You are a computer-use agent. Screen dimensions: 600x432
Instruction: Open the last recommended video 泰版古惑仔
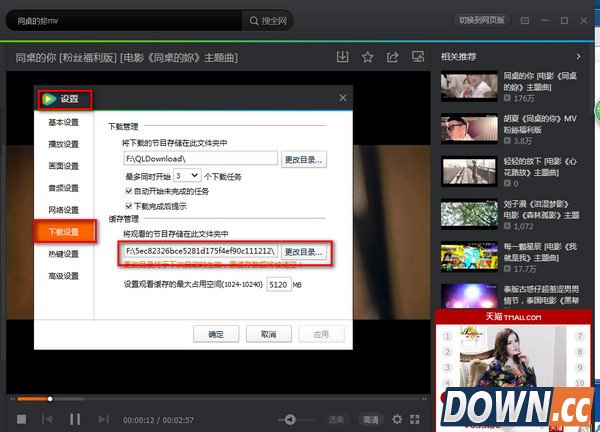[x=511, y=295]
